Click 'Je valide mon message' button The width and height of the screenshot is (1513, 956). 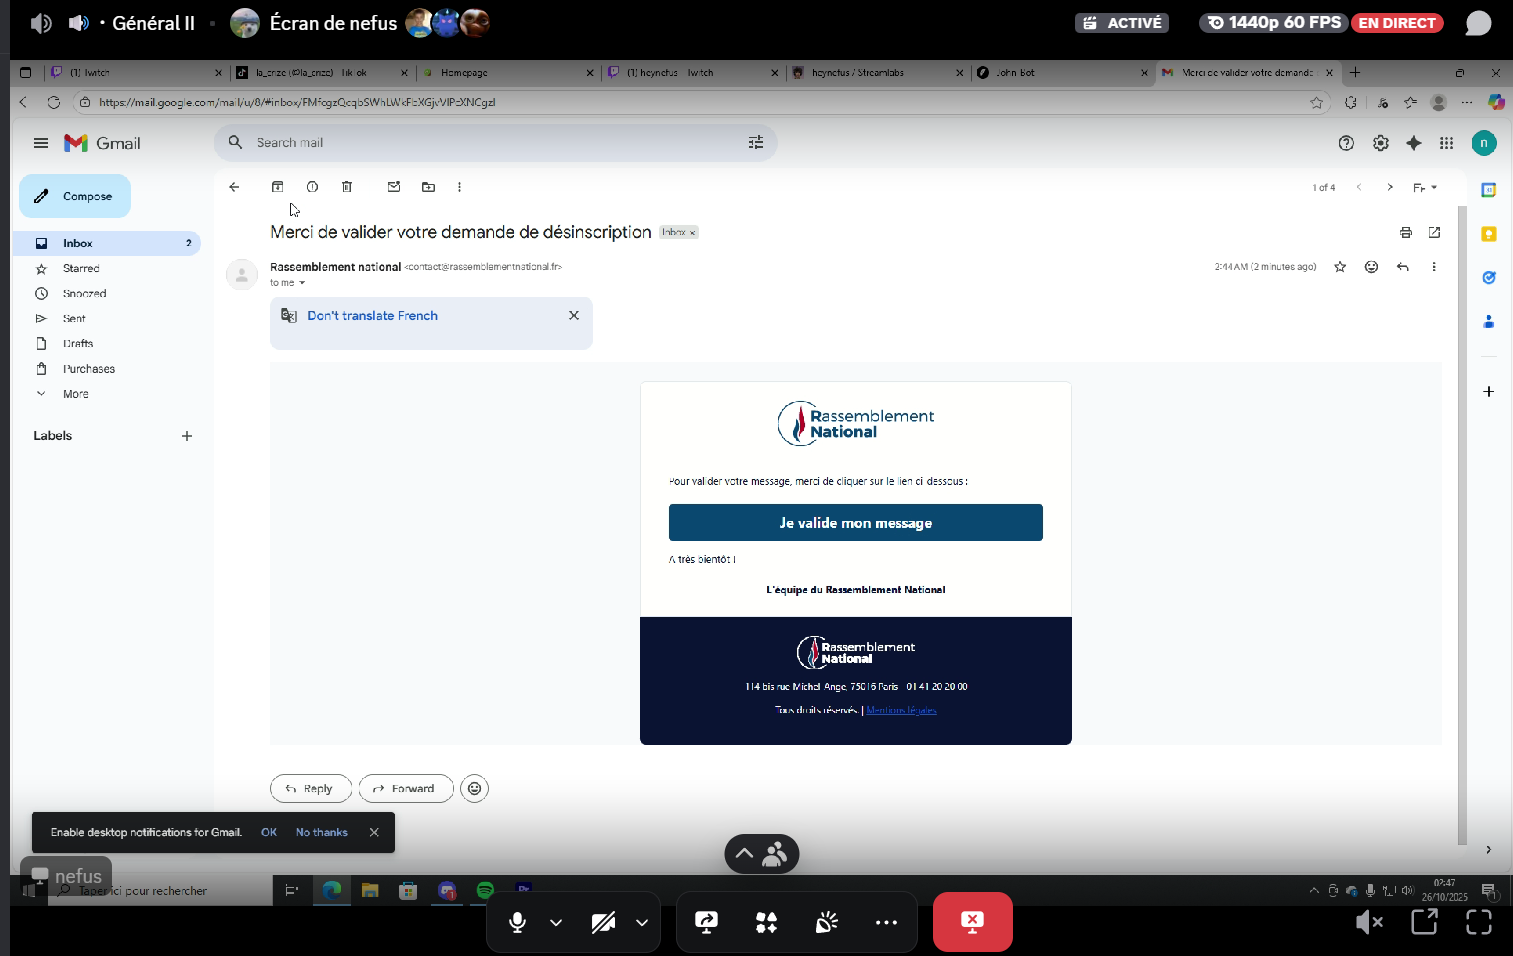(855, 523)
